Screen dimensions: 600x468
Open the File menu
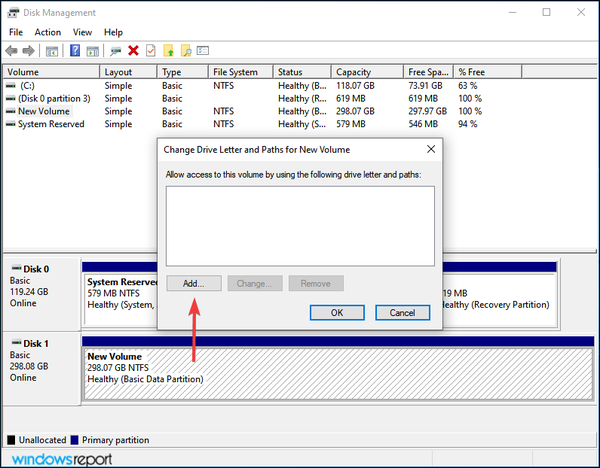16,32
